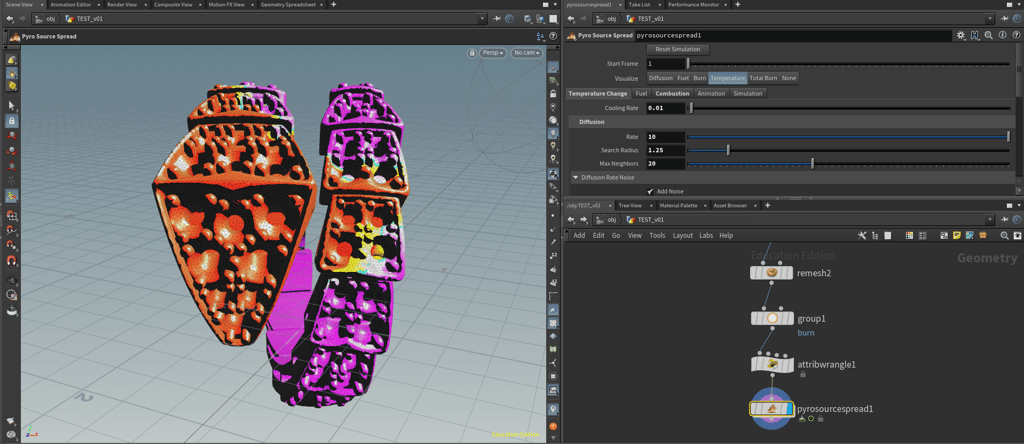This screenshot has height=444, width=1024.
Task: Open the Persp viewport dropdown
Action: (x=493, y=53)
